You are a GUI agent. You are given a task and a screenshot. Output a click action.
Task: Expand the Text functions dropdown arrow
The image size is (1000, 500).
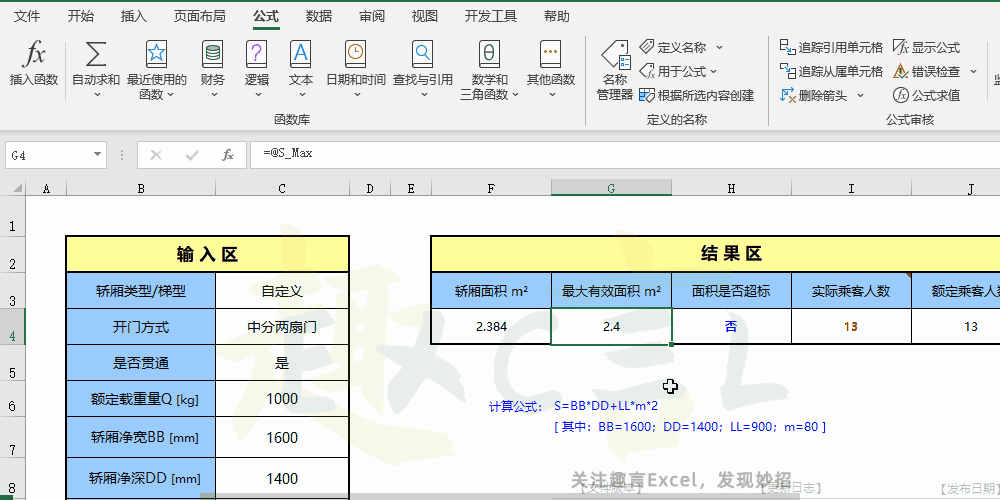(302, 94)
